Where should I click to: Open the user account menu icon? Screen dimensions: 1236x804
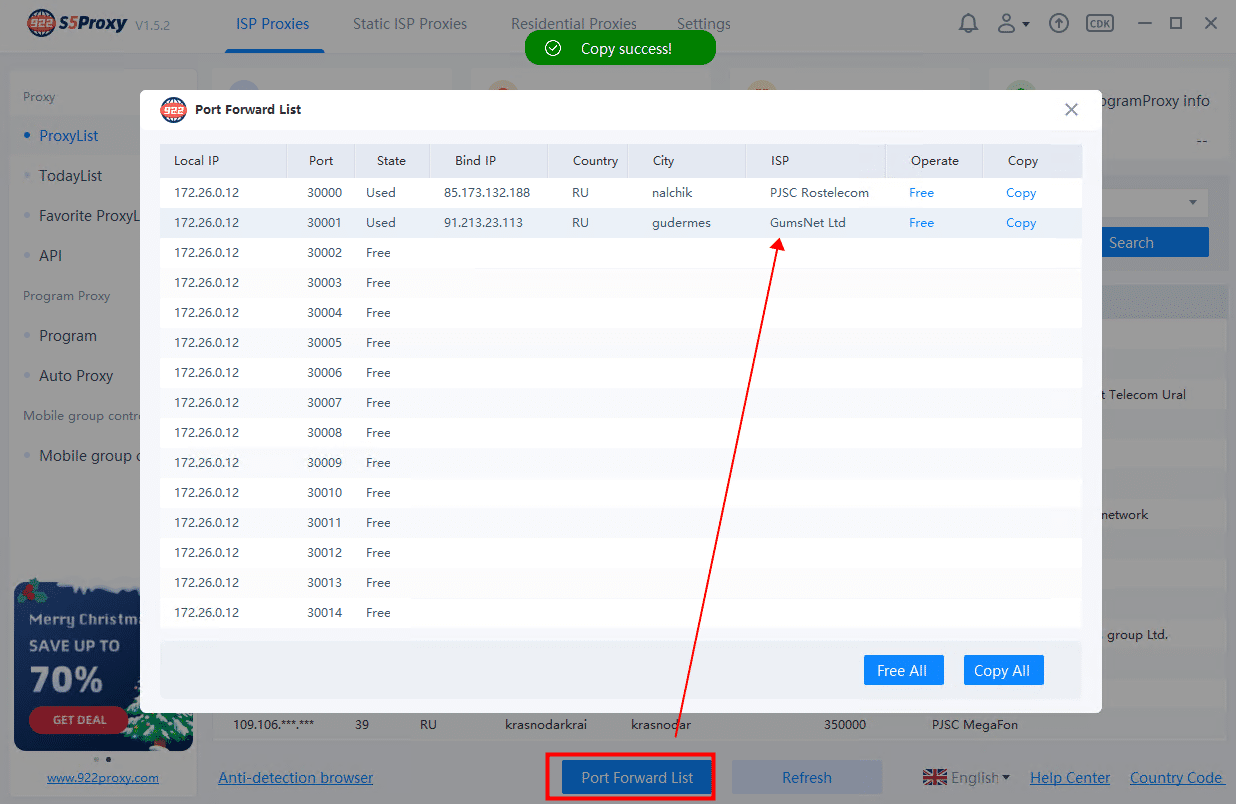[1013, 23]
